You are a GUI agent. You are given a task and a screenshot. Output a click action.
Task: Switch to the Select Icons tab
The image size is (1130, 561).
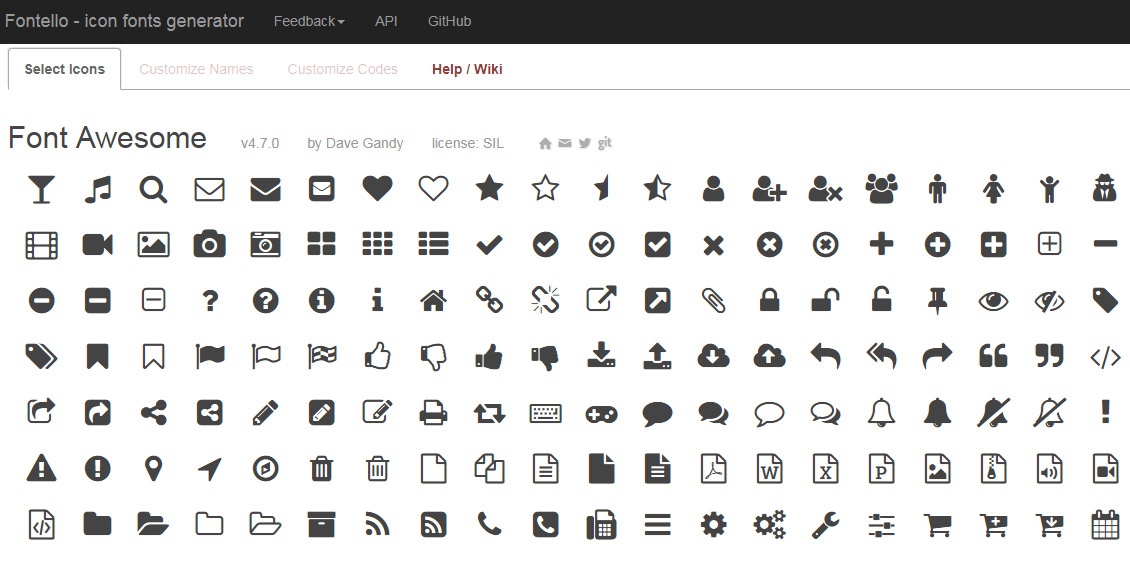pyautogui.click(x=65, y=69)
